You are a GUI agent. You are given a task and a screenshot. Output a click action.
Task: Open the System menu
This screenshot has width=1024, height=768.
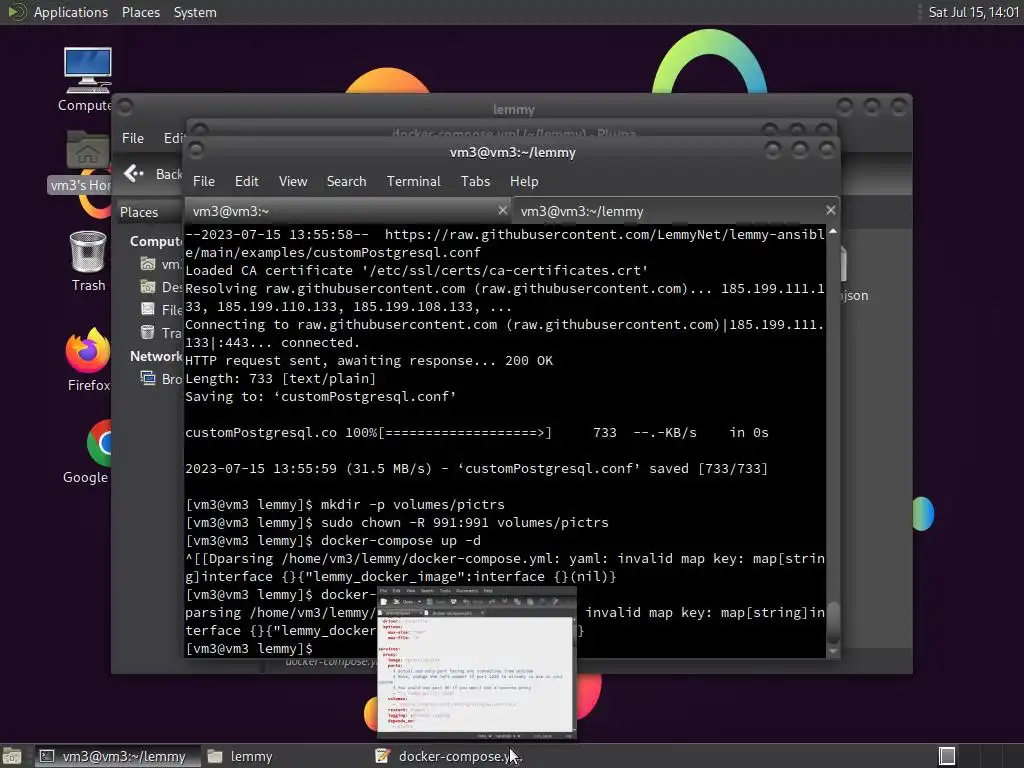[x=195, y=12]
